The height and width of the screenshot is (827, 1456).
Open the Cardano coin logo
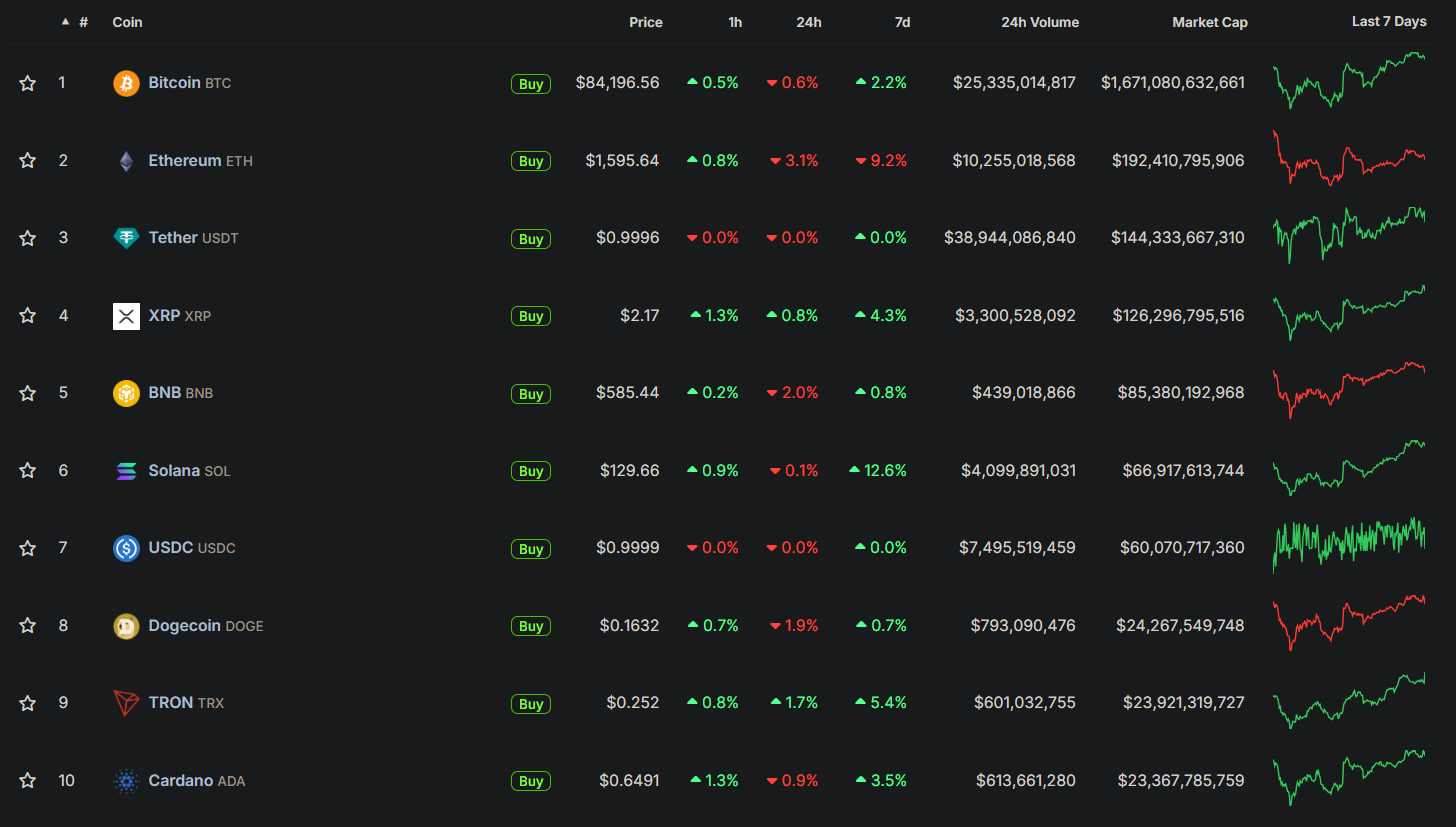126,781
